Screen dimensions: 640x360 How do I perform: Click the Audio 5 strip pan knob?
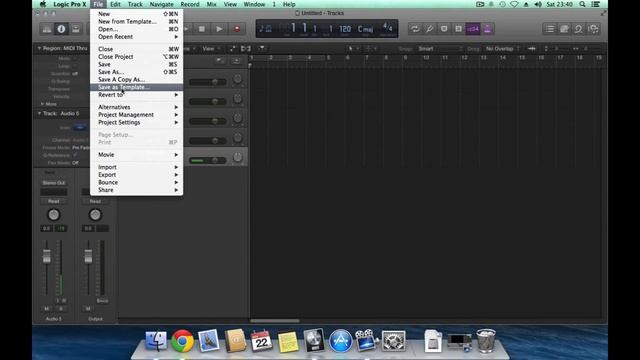pos(53,215)
